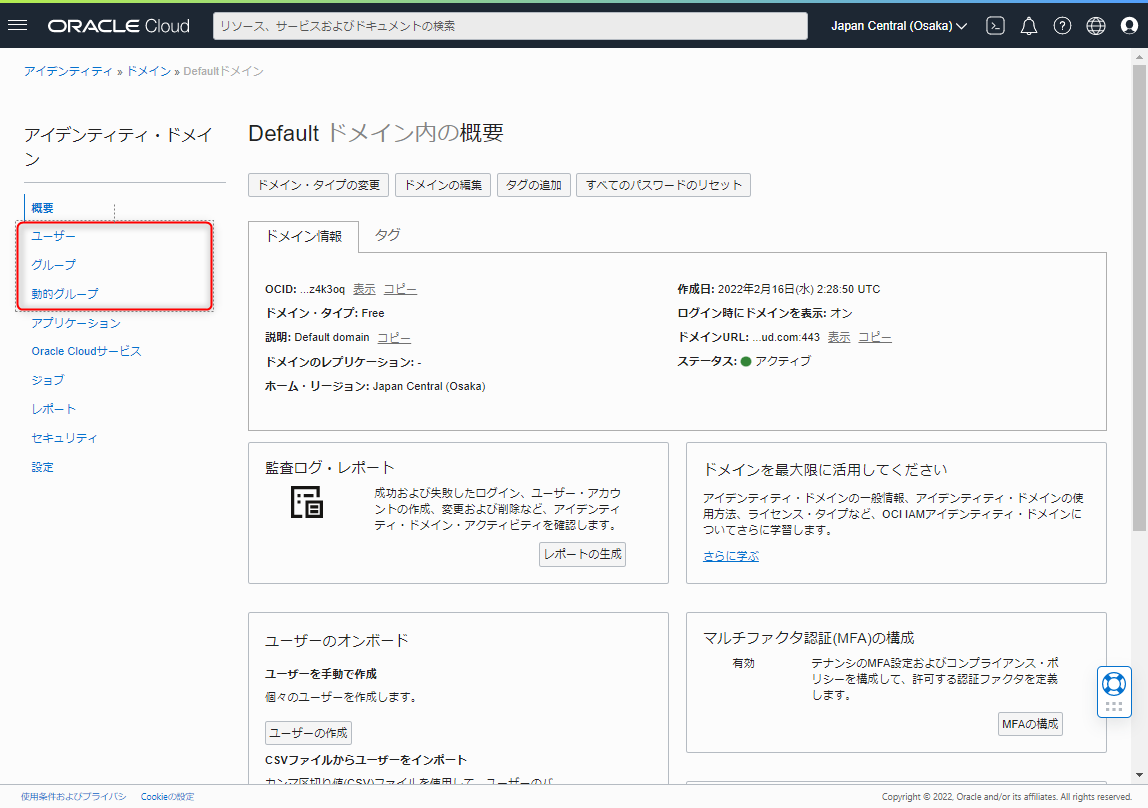Click the Oracle Cloud logo
The width and height of the screenshot is (1148, 808).
point(119,26)
